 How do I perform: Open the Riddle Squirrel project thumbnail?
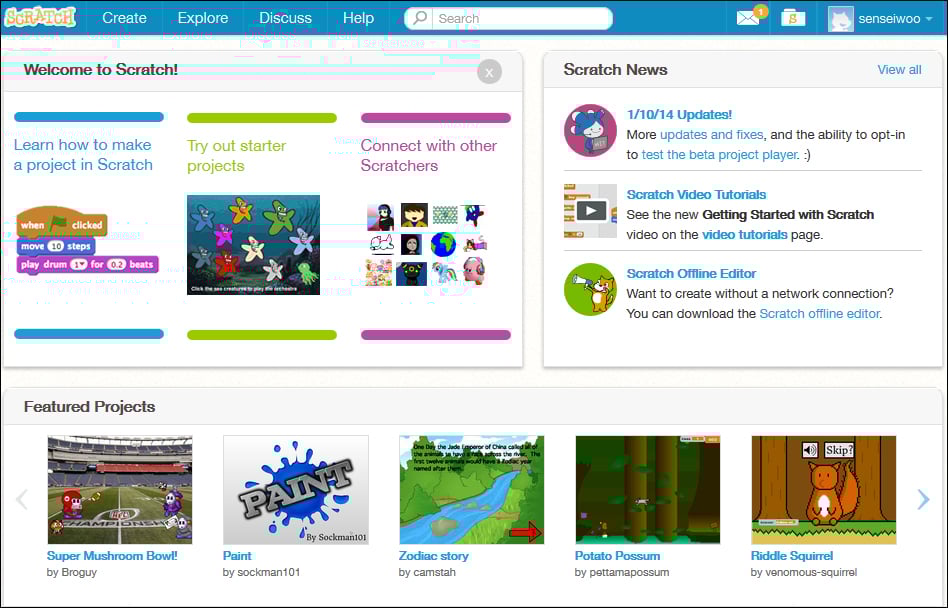coord(823,490)
